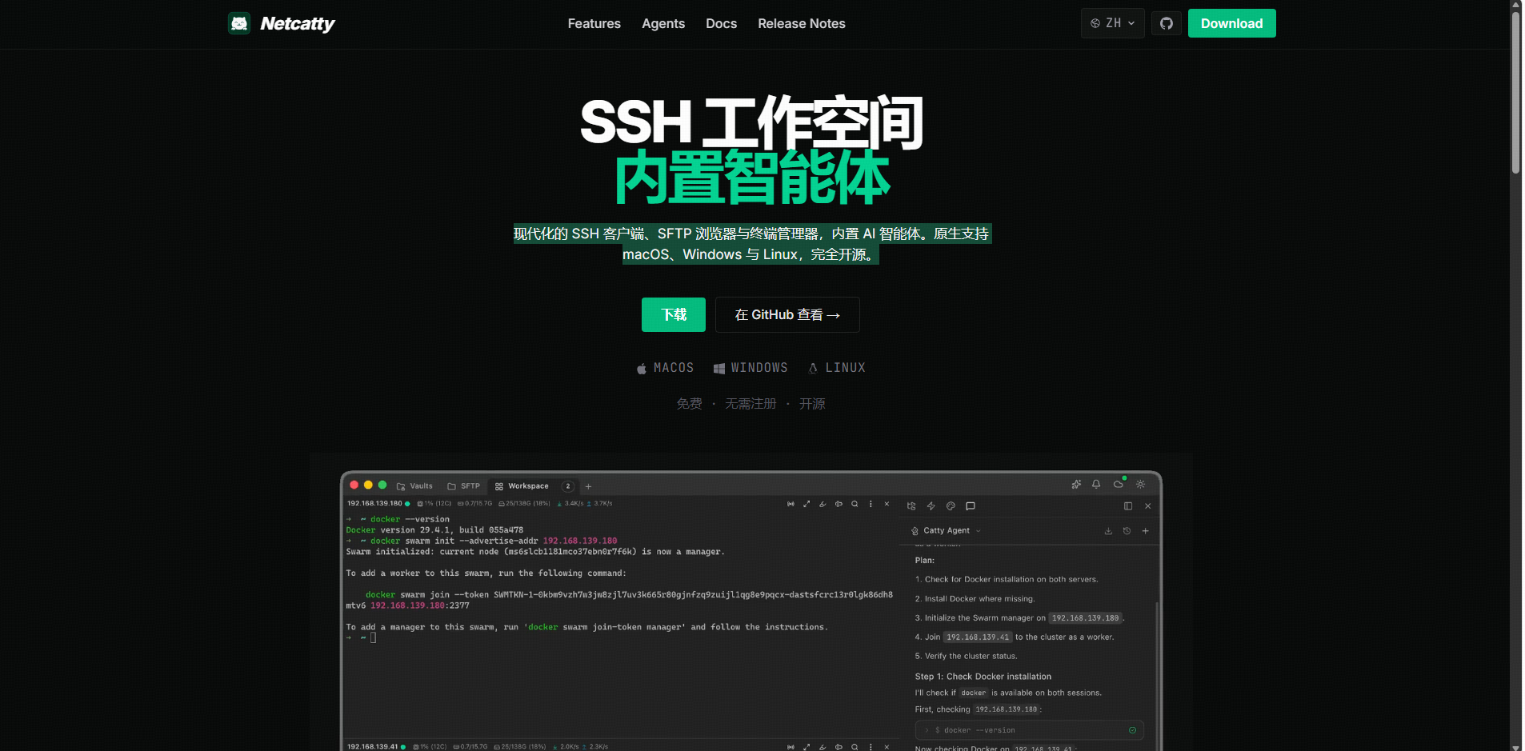
Task: Click the lightning bolt icon in the side panel
Action: coord(931,506)
